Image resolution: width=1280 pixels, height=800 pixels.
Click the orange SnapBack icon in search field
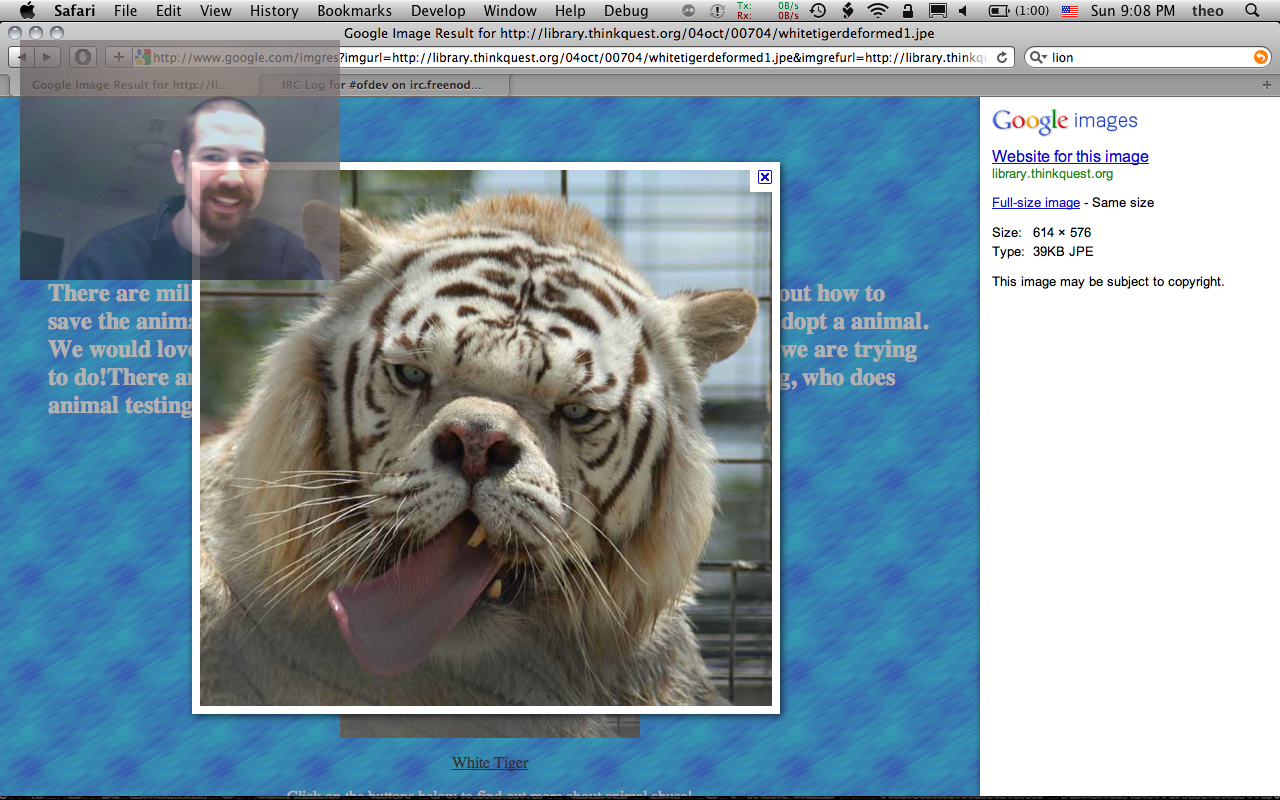[1260, 58]
